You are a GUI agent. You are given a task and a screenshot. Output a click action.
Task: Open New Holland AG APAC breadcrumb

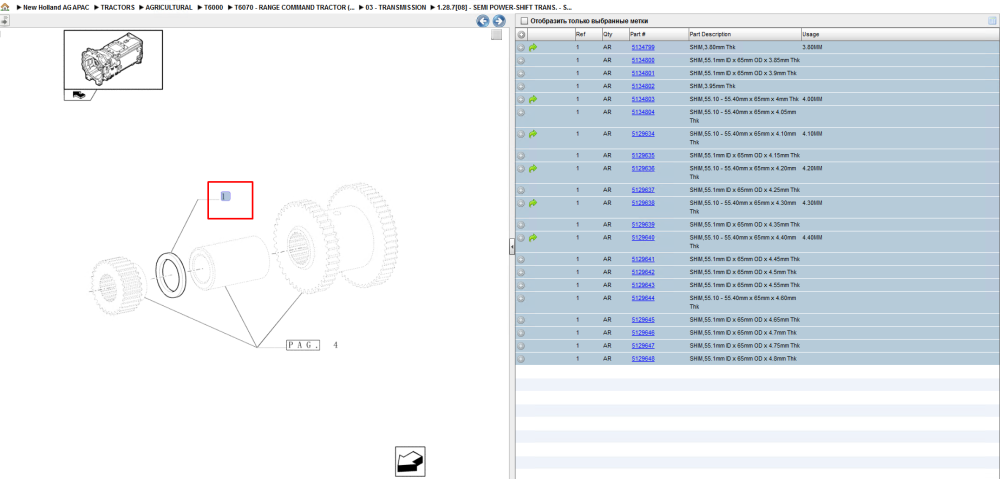(x=56, y=7)
